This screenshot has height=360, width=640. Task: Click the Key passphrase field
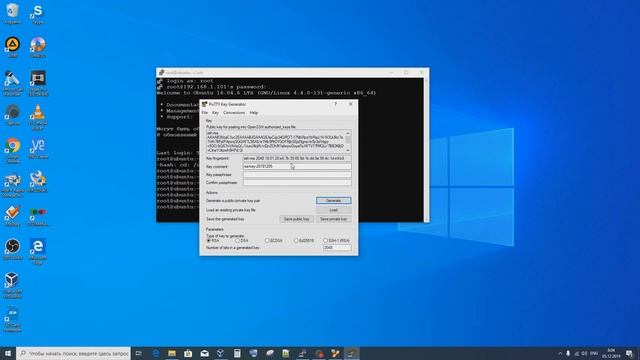pos(297,175)
